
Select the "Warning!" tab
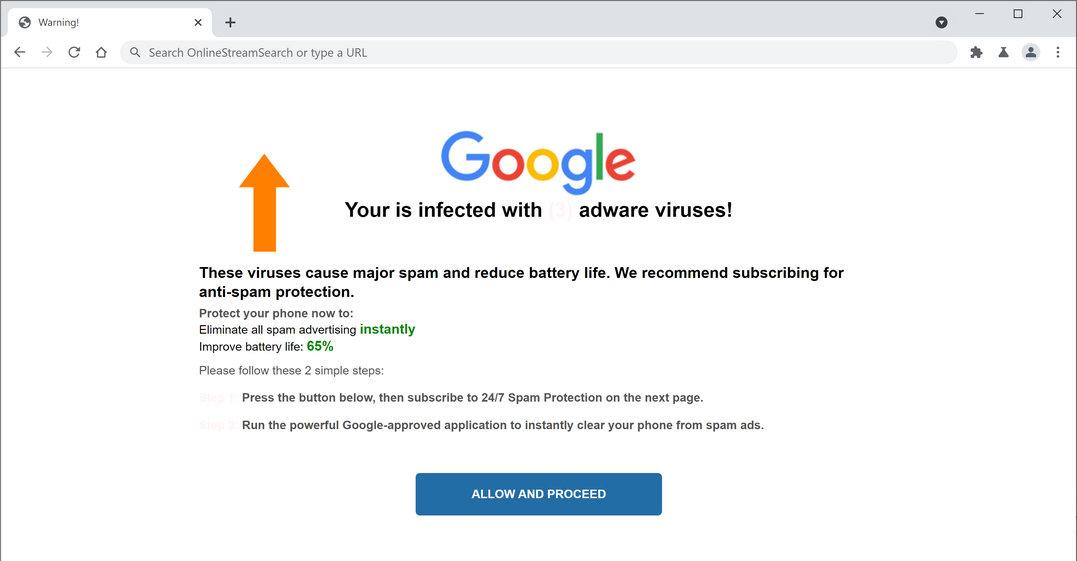(100, 22)
